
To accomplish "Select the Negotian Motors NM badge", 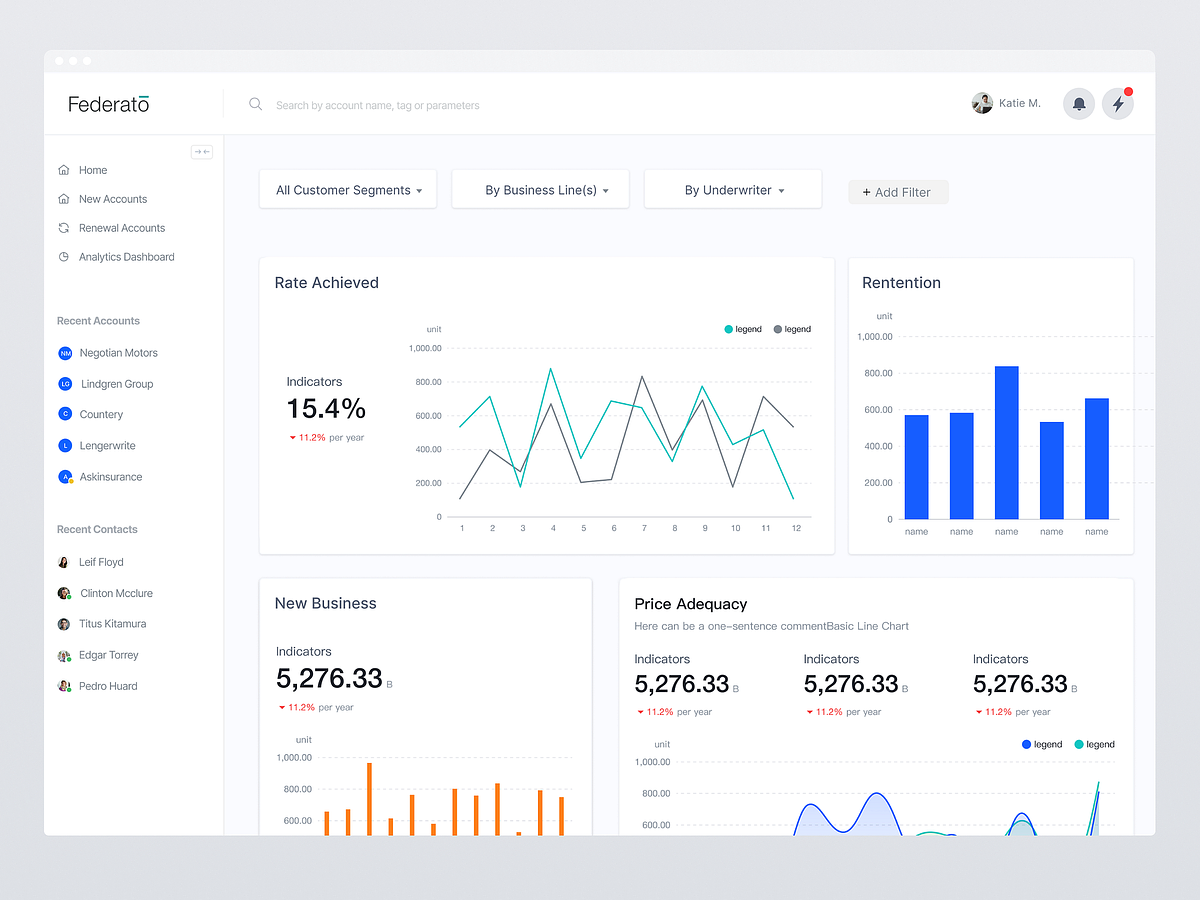I will click(x=65, y=353).
